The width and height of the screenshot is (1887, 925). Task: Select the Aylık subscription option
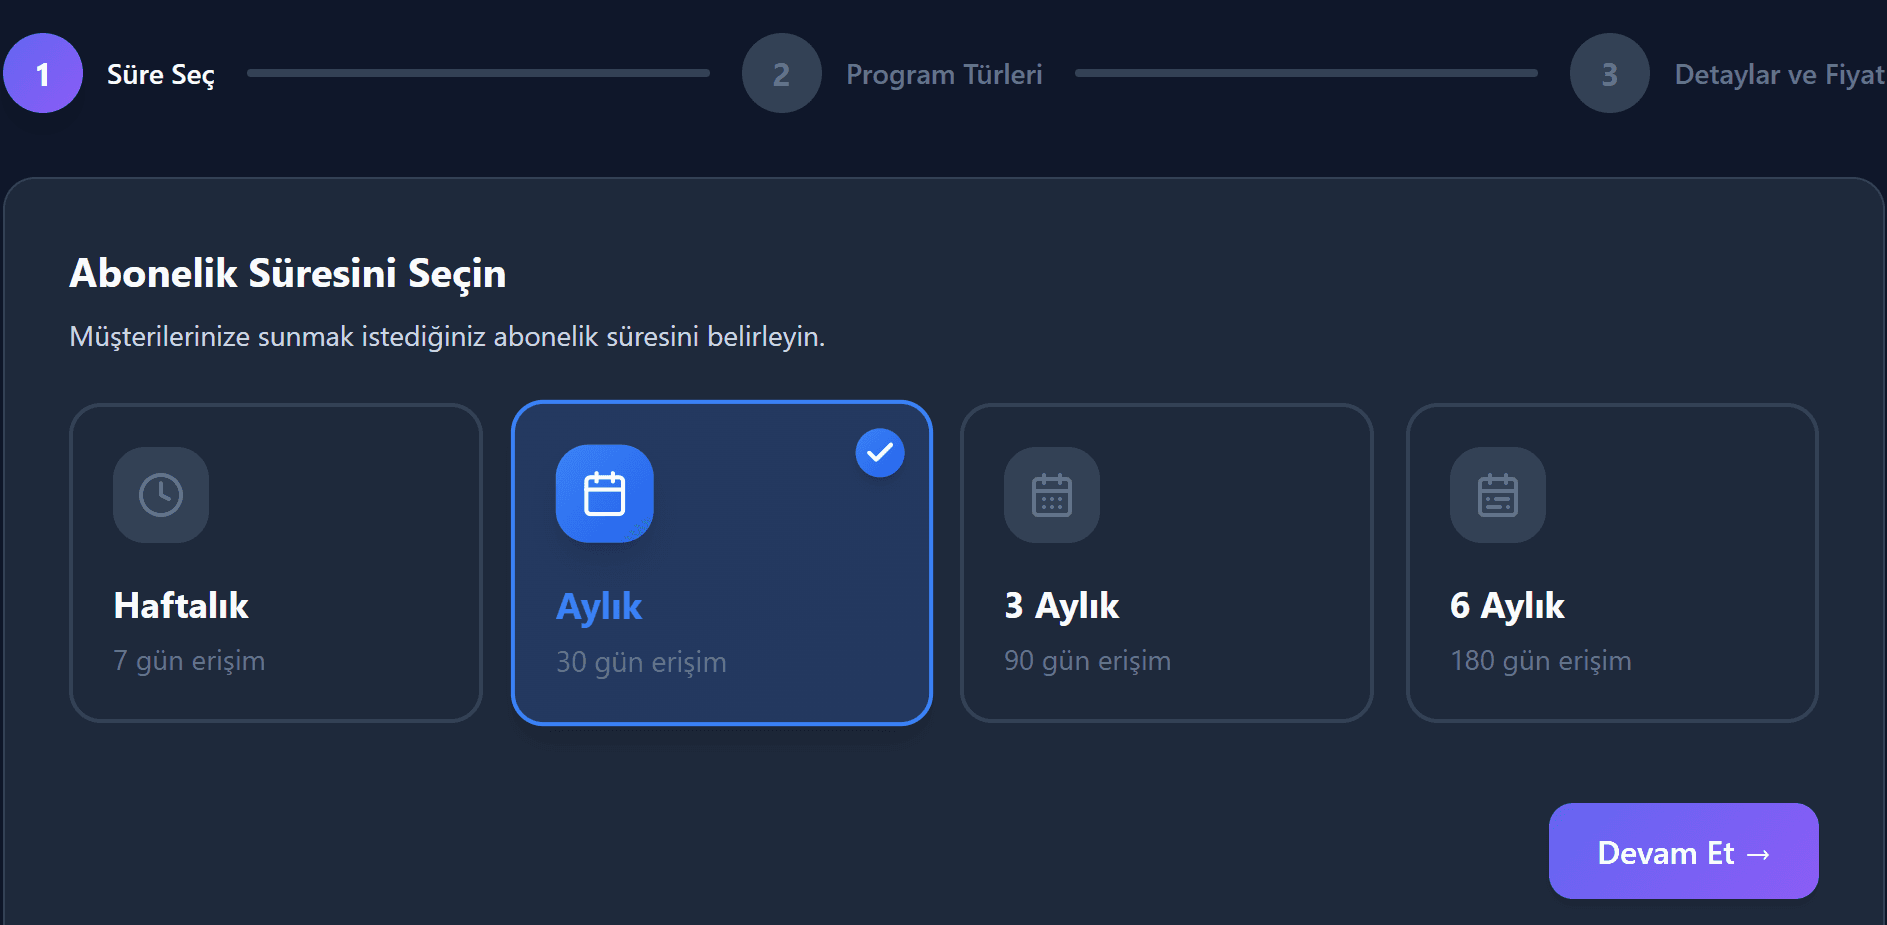point(722,563)
